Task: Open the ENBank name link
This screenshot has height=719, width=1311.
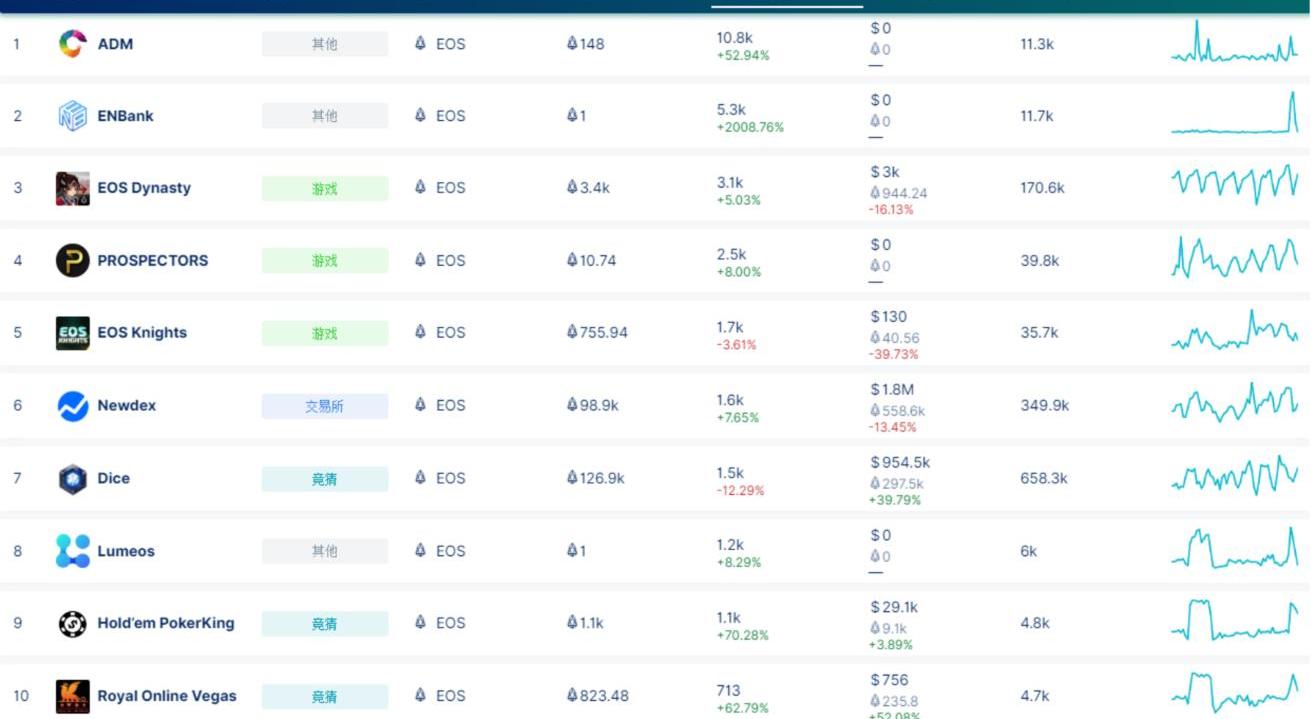Action: click(x=125, y=116)
